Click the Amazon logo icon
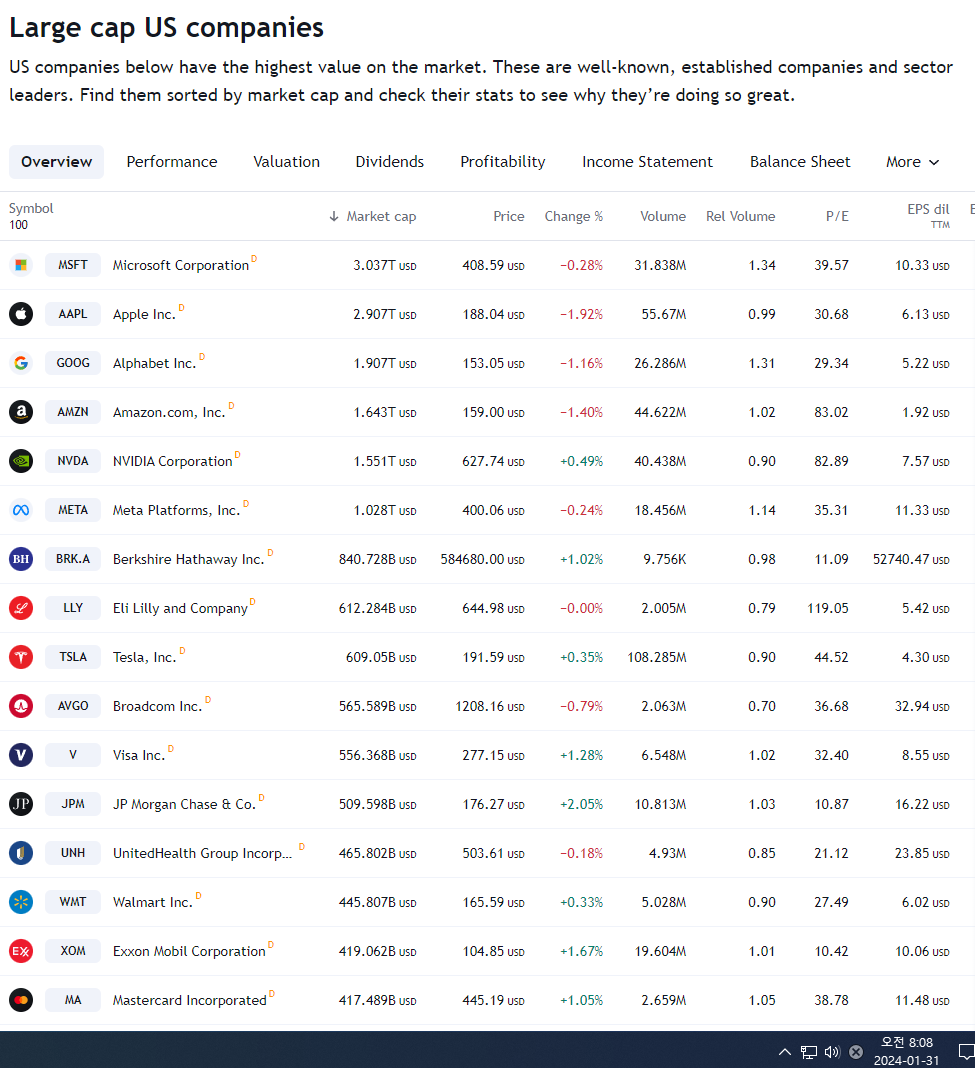 click(21, 412)
